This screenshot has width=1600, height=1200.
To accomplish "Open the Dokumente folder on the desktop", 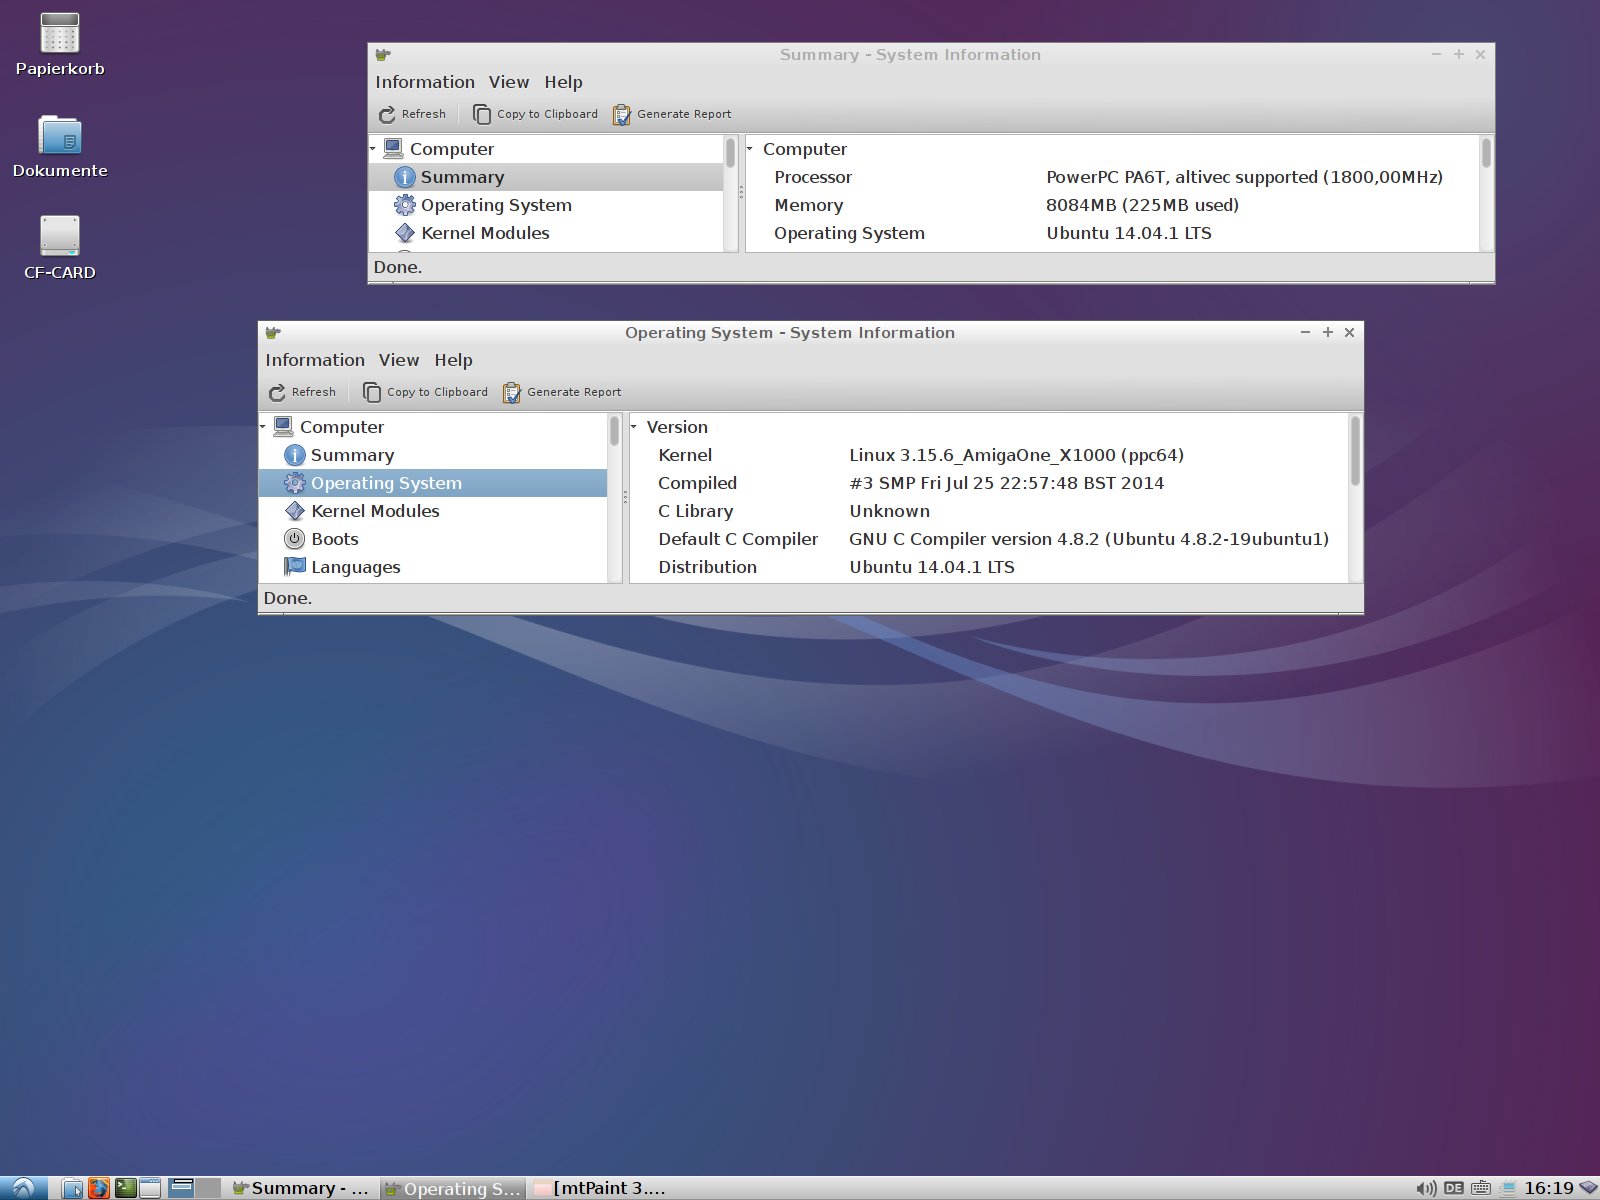I will click(59, 137).
